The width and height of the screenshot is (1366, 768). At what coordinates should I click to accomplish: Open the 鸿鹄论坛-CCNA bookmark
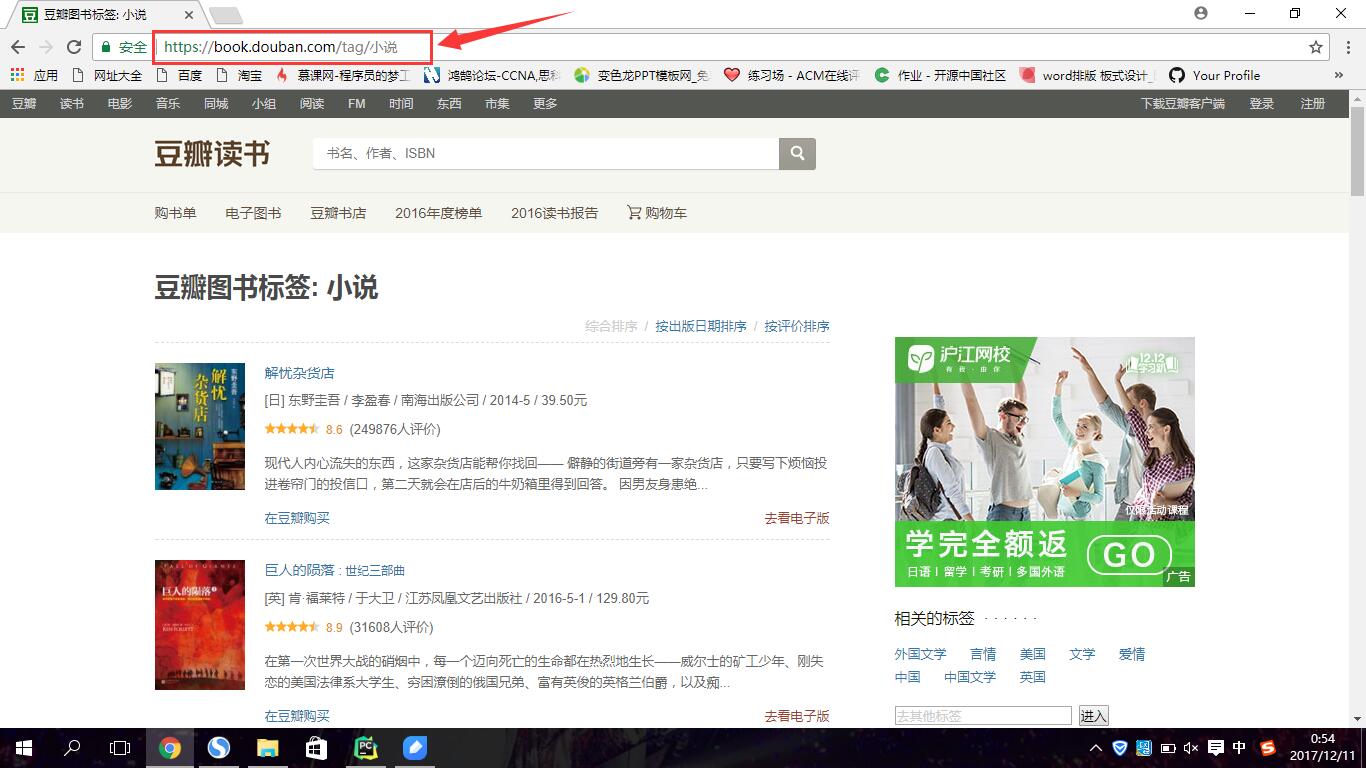click(x=492, y=75)
